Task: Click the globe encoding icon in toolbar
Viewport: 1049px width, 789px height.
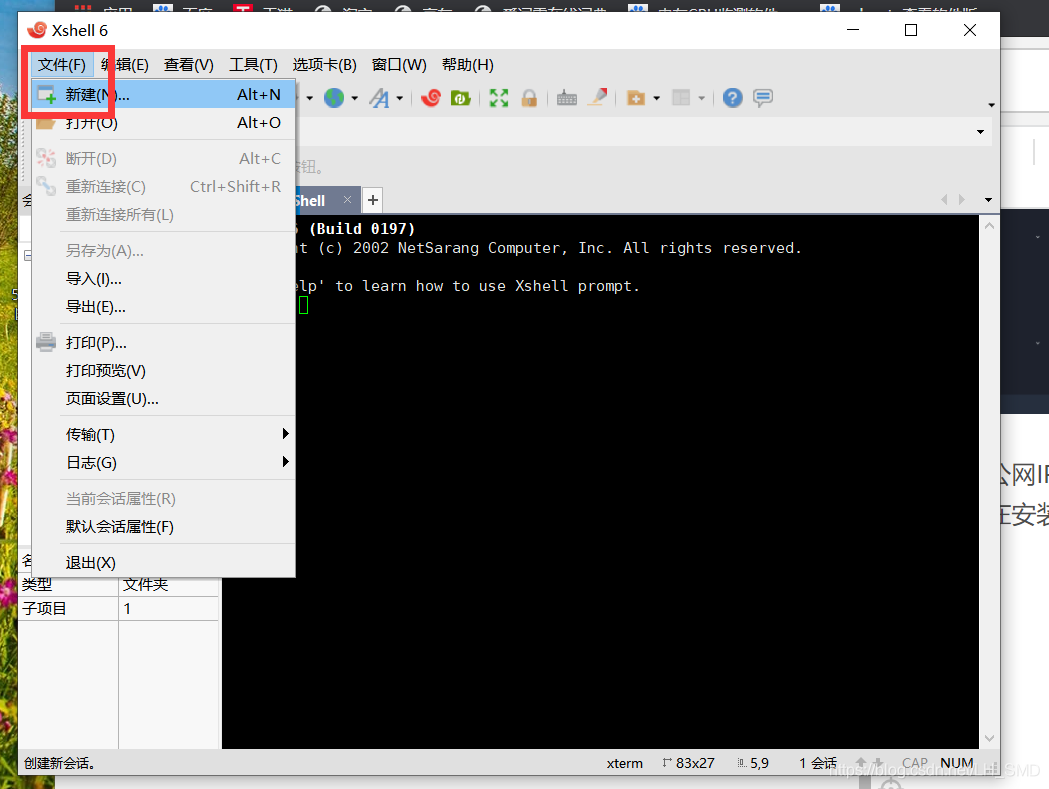Action: pos(334,98)
